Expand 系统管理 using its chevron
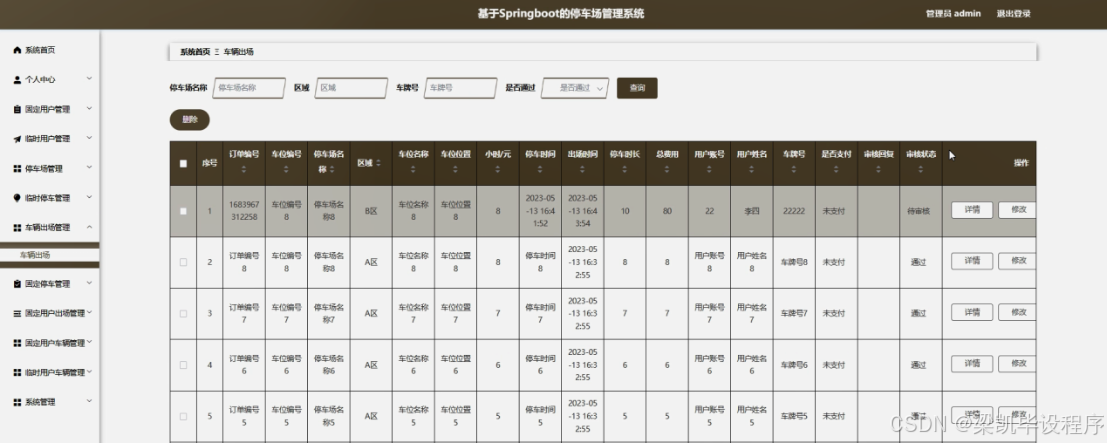 (89, 402)
